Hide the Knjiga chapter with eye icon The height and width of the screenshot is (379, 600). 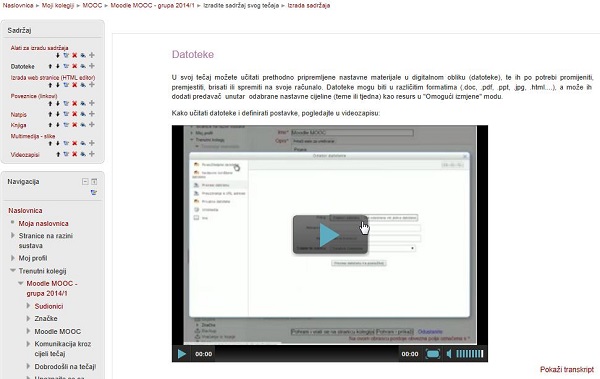[x=83, y=125]
